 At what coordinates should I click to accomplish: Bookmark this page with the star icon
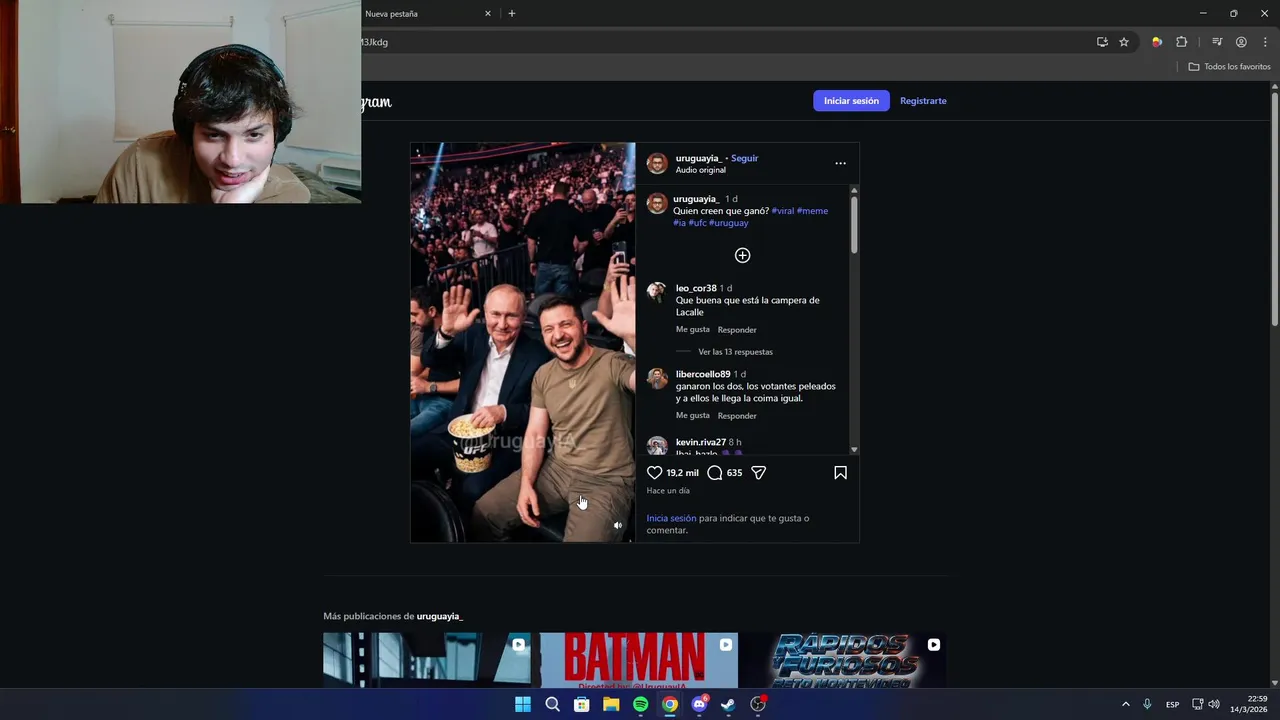[1124, 42]
